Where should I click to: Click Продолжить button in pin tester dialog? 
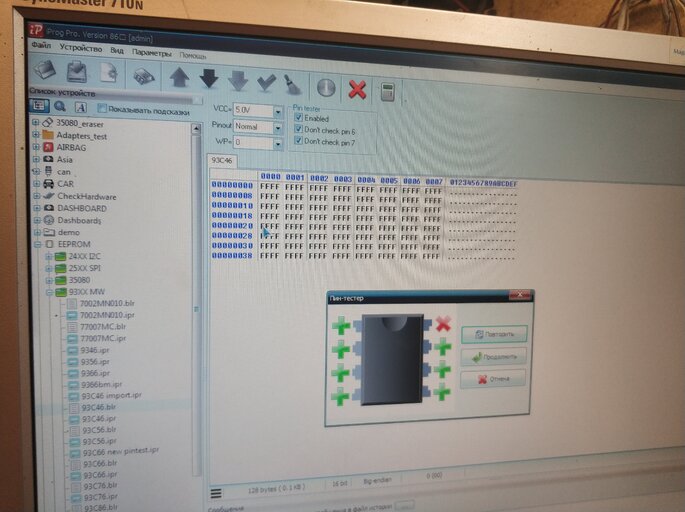click(494, 357)
